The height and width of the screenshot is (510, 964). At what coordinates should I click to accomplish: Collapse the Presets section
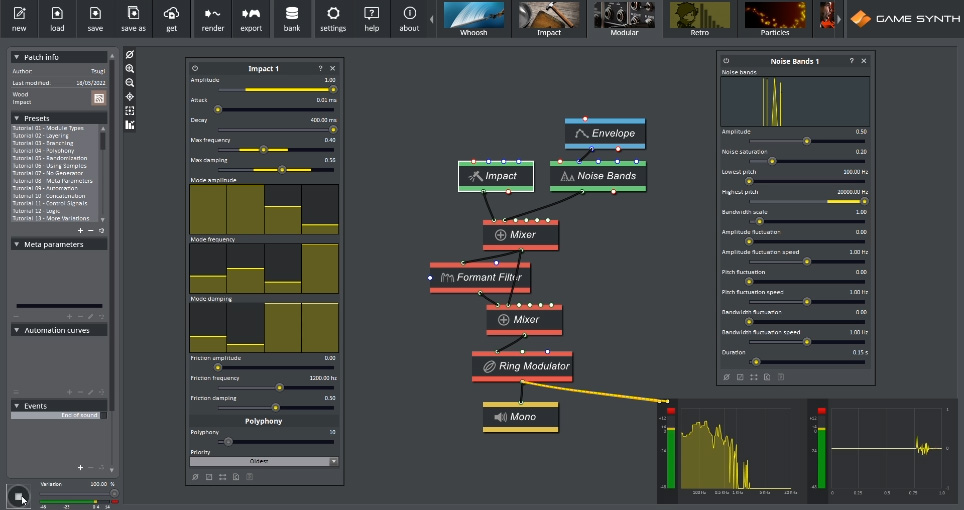pos(17,118)
